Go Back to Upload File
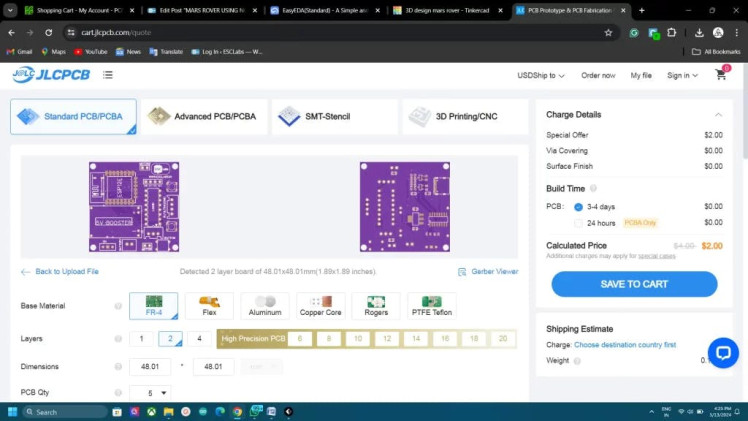Image resolution: width=748 pixels, height=421 pixels. [60, 272]
